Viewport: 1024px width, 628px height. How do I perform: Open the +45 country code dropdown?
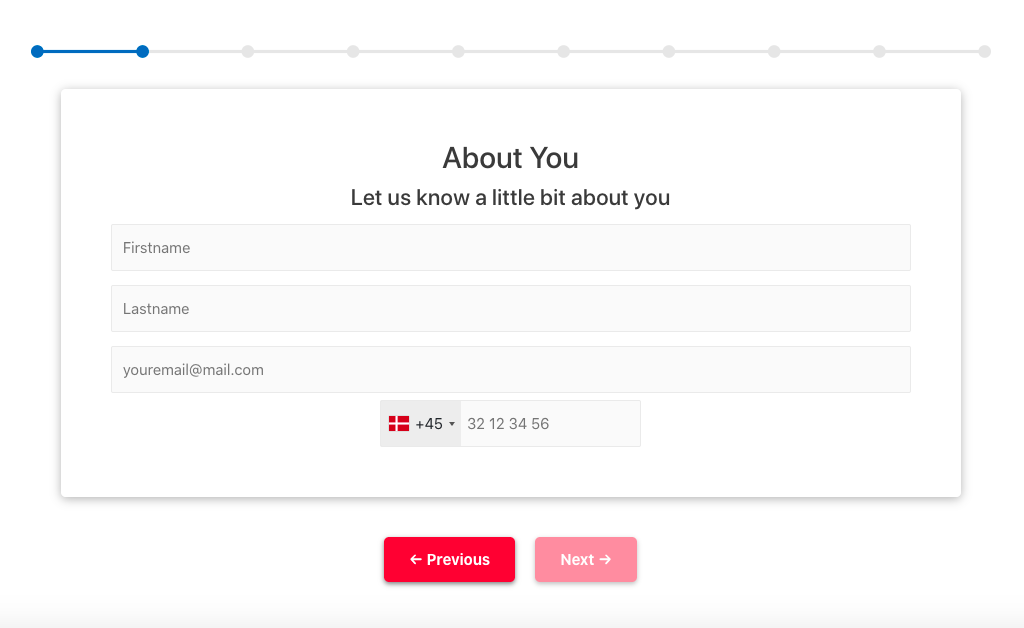[x=421, y=424]
